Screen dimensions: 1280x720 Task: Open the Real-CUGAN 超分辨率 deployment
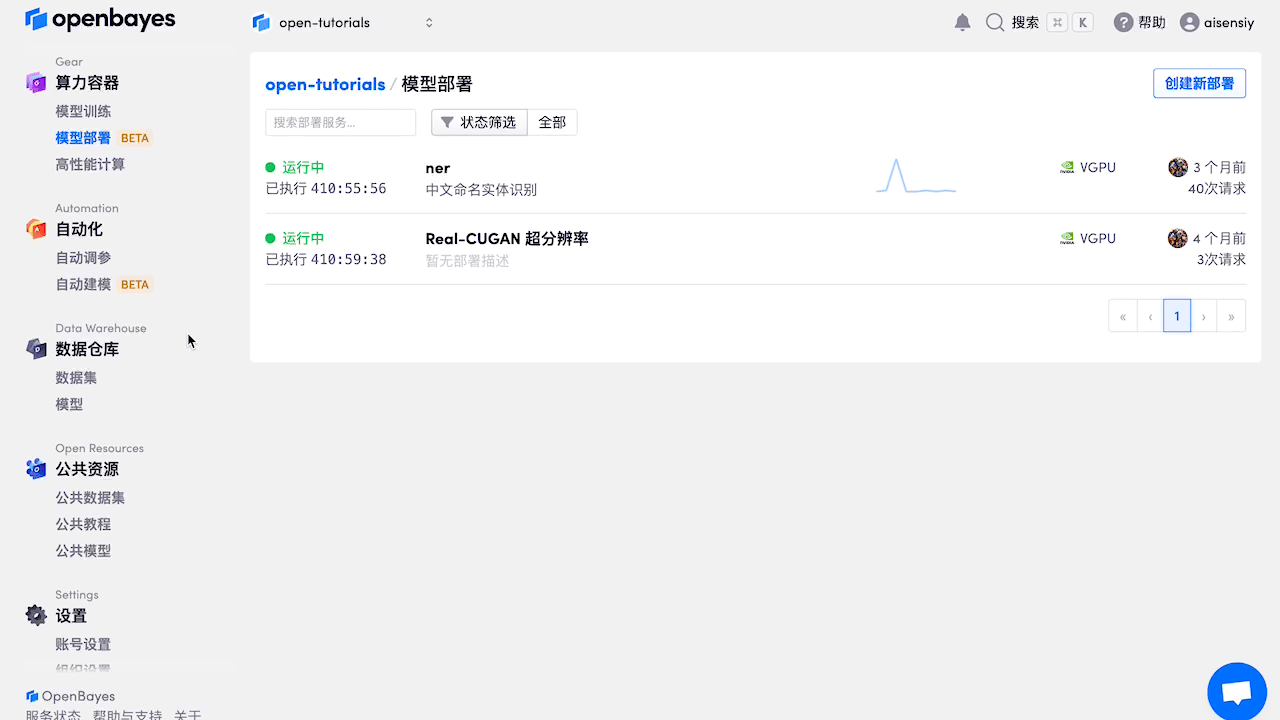click(x=507, y=239)
